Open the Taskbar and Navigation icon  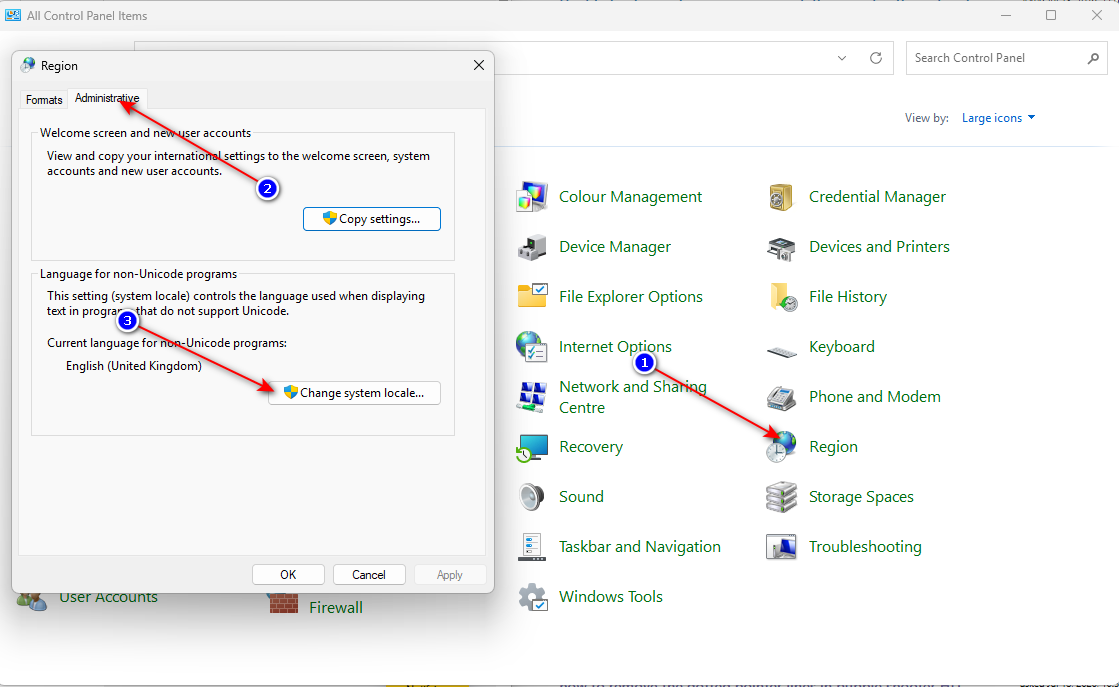point(532,547)
